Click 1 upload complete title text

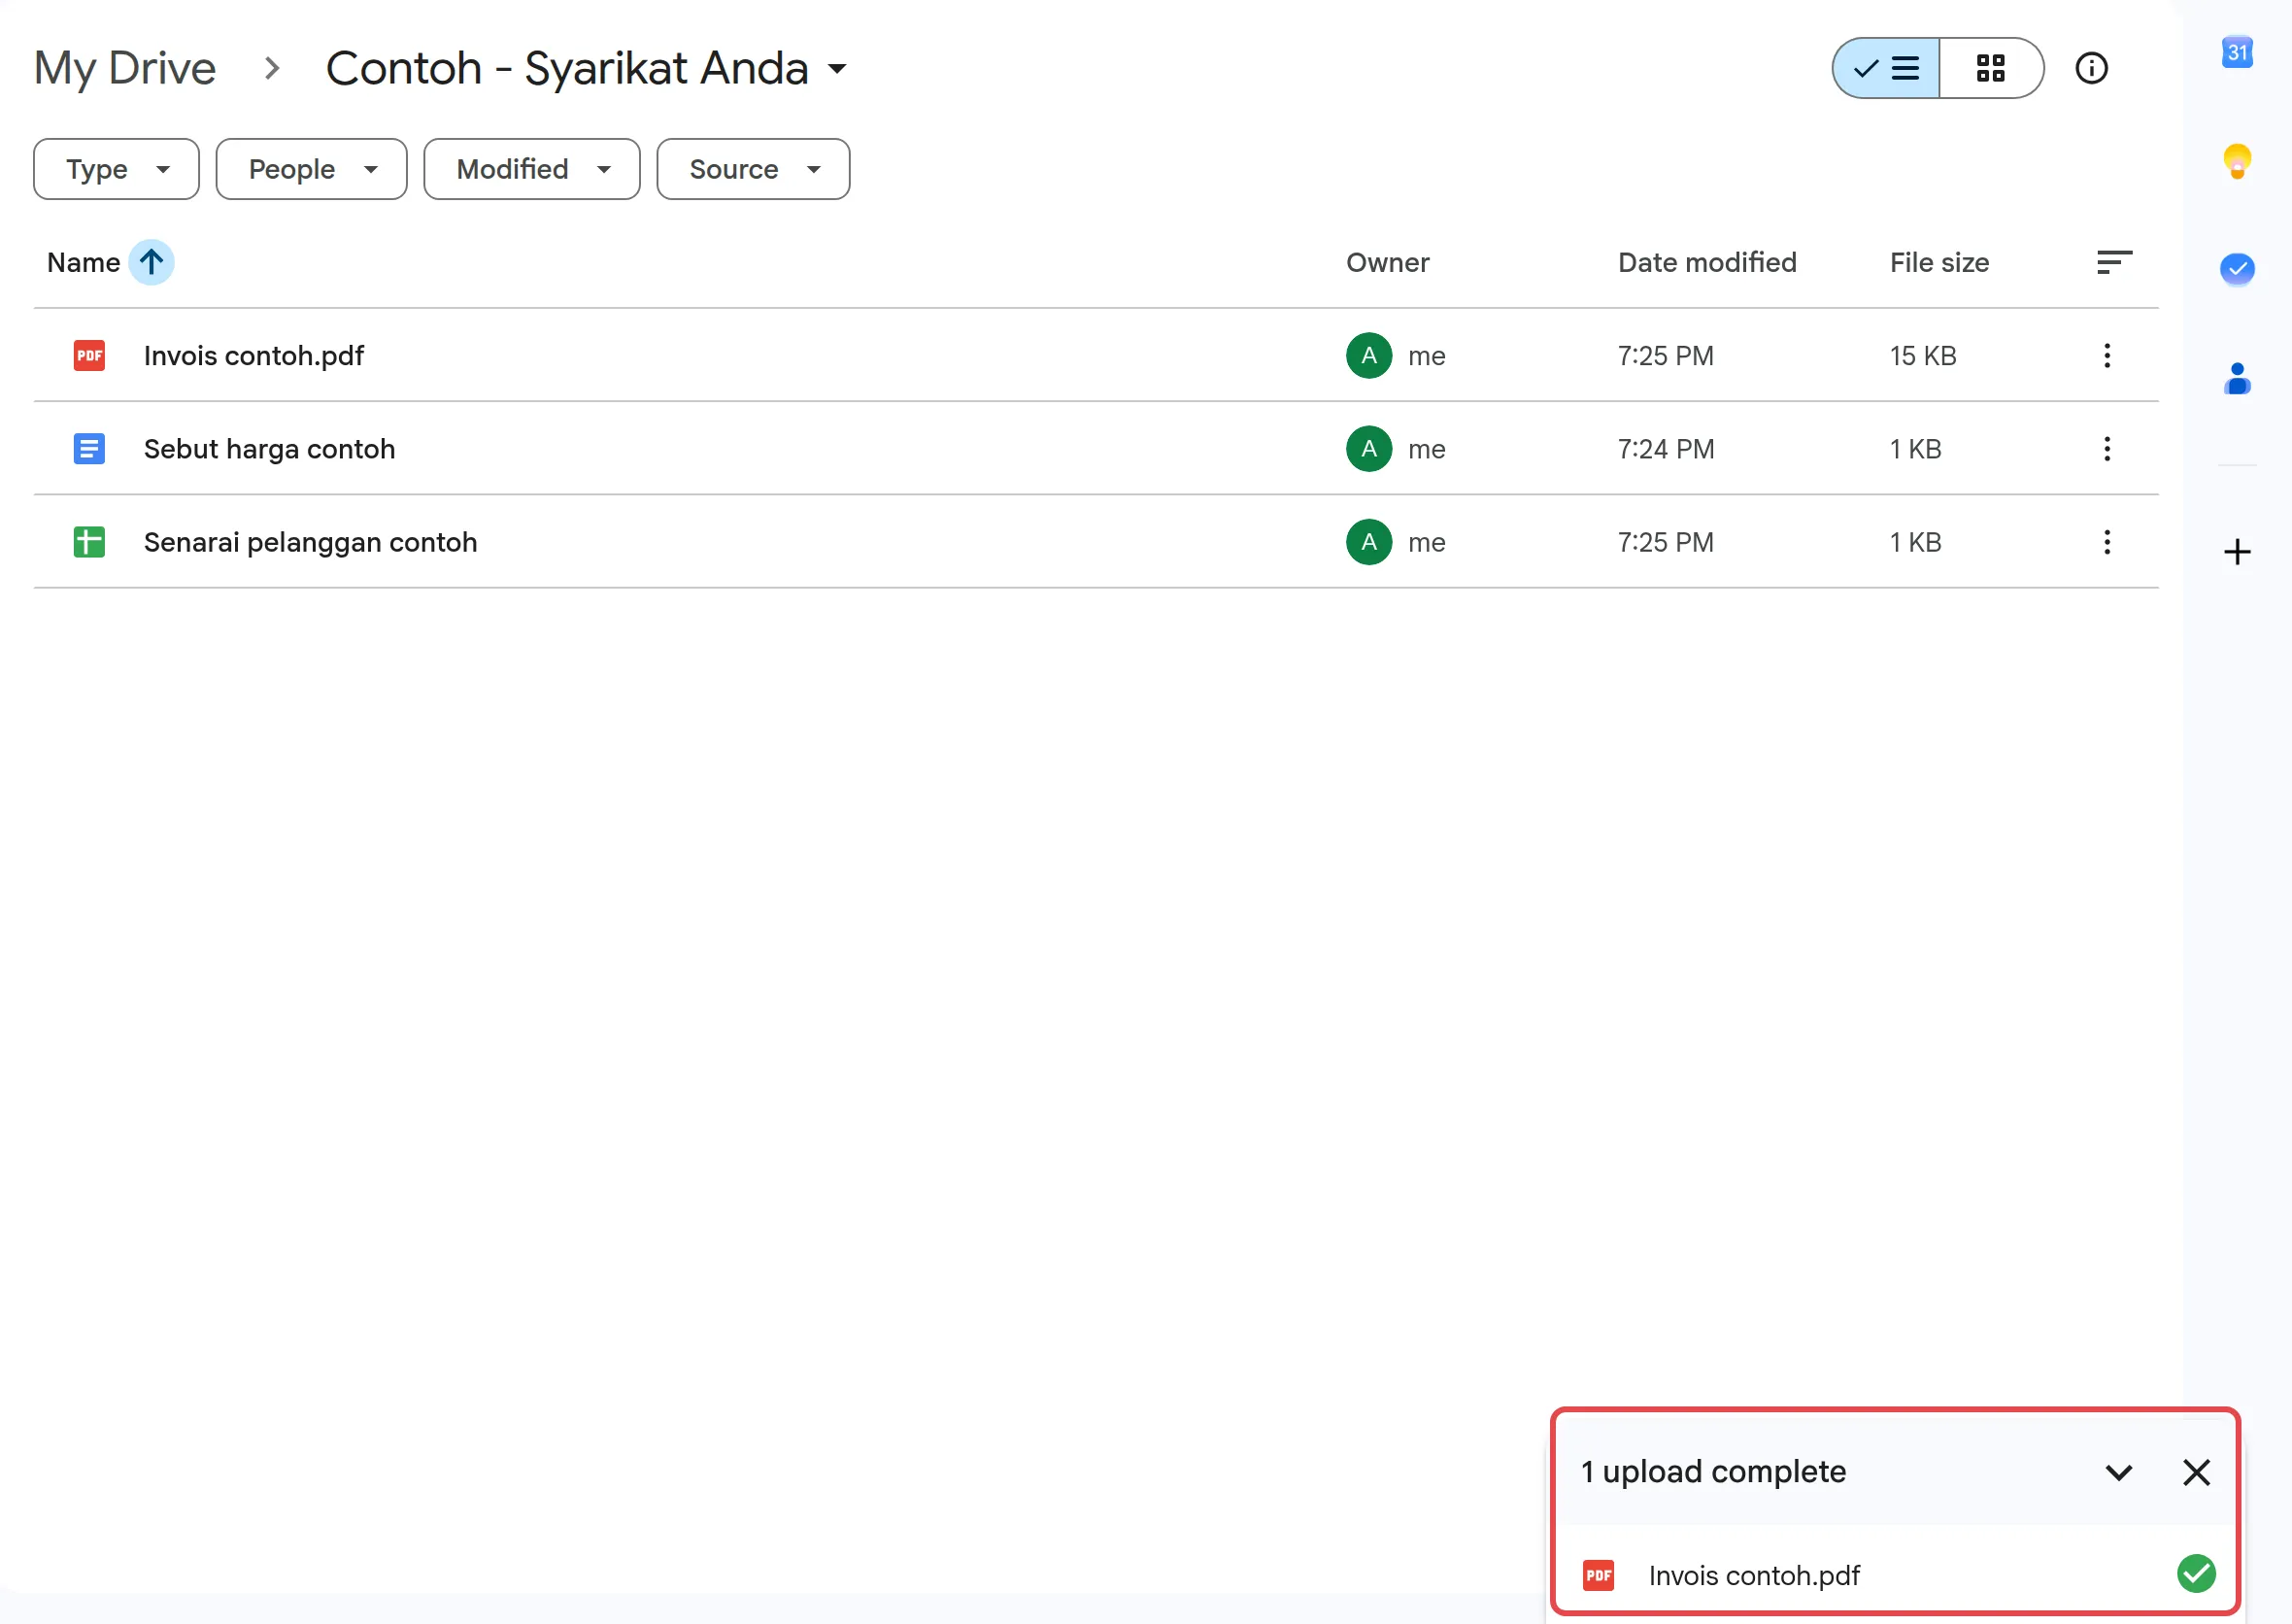(x=1713, y=1471)
